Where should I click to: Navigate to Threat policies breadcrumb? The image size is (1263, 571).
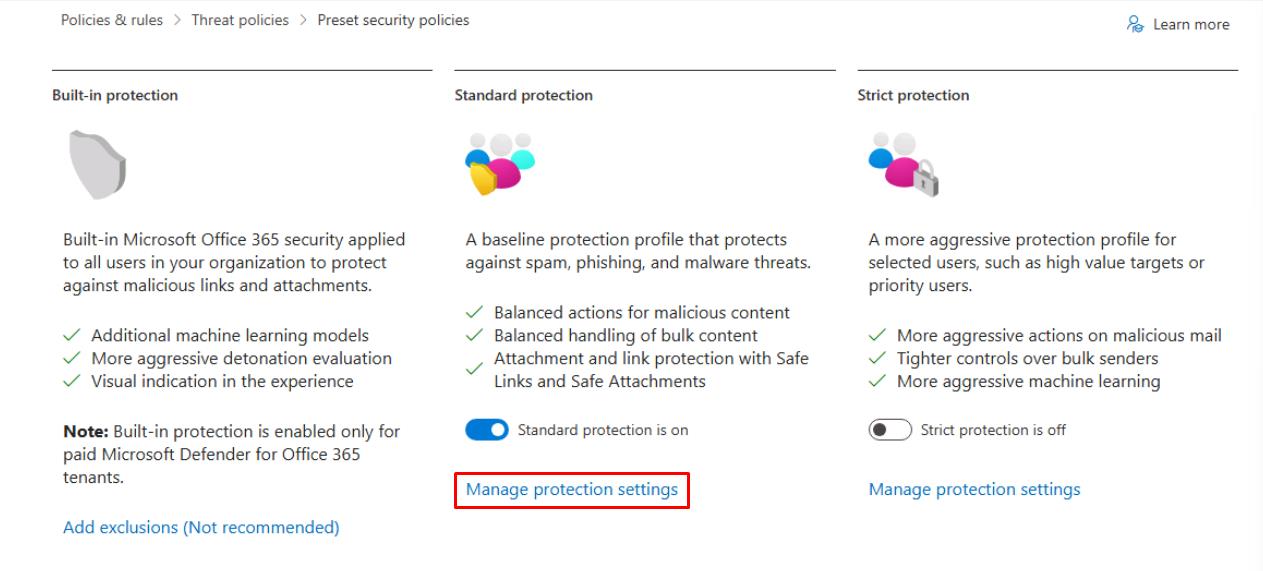[241, 20]
